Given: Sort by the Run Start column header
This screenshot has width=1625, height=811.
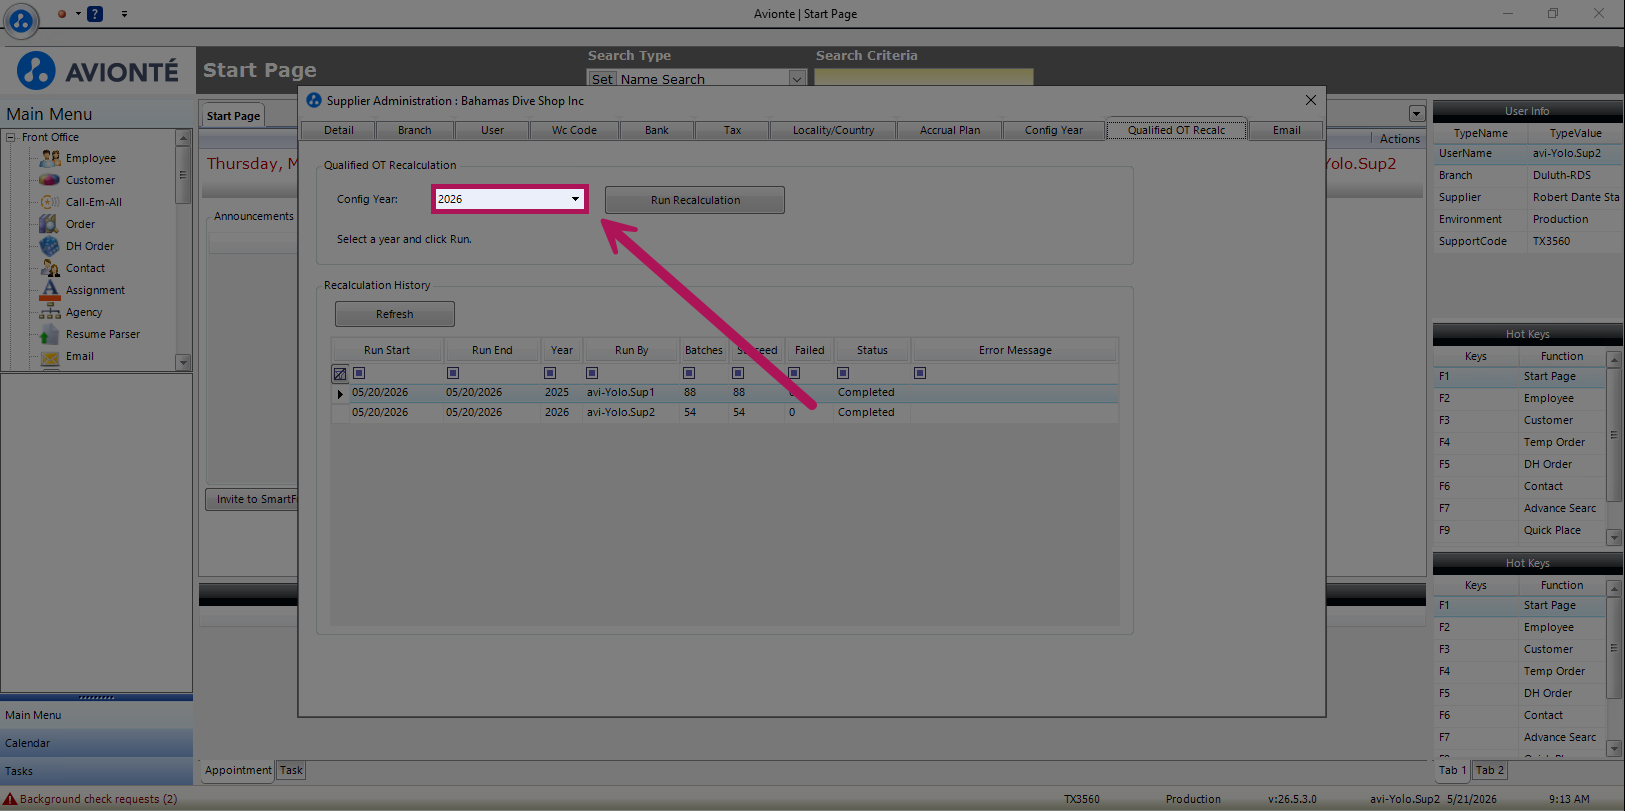Looking at the screenshot, I should 387,350.
